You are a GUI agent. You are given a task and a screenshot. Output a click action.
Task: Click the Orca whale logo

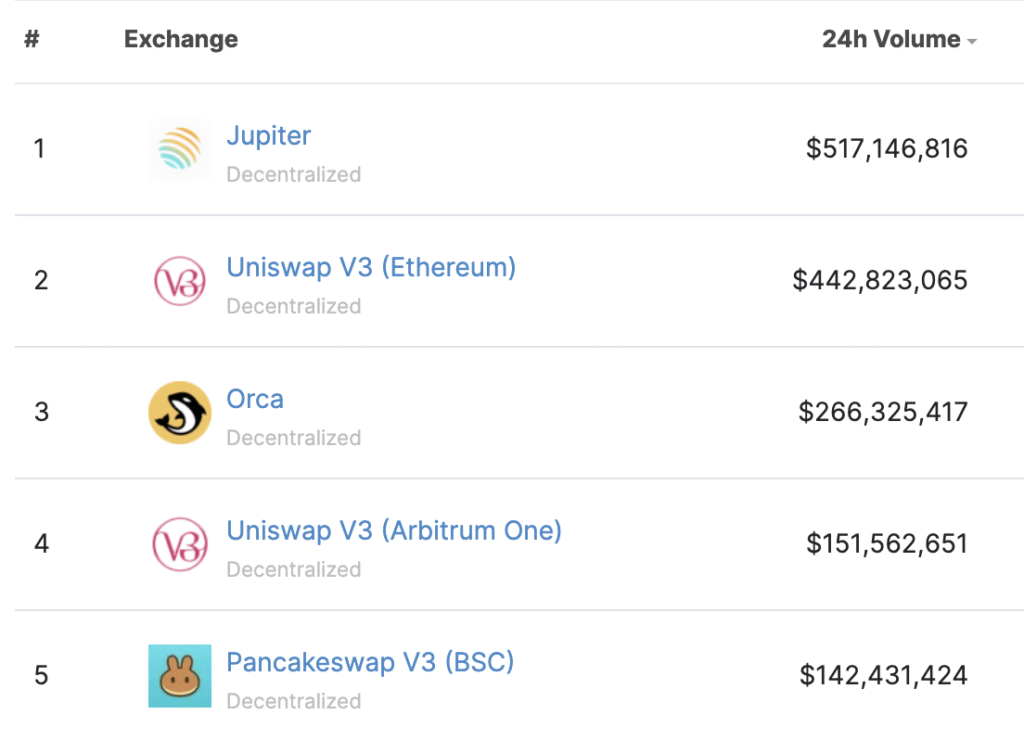coord(179,412)
